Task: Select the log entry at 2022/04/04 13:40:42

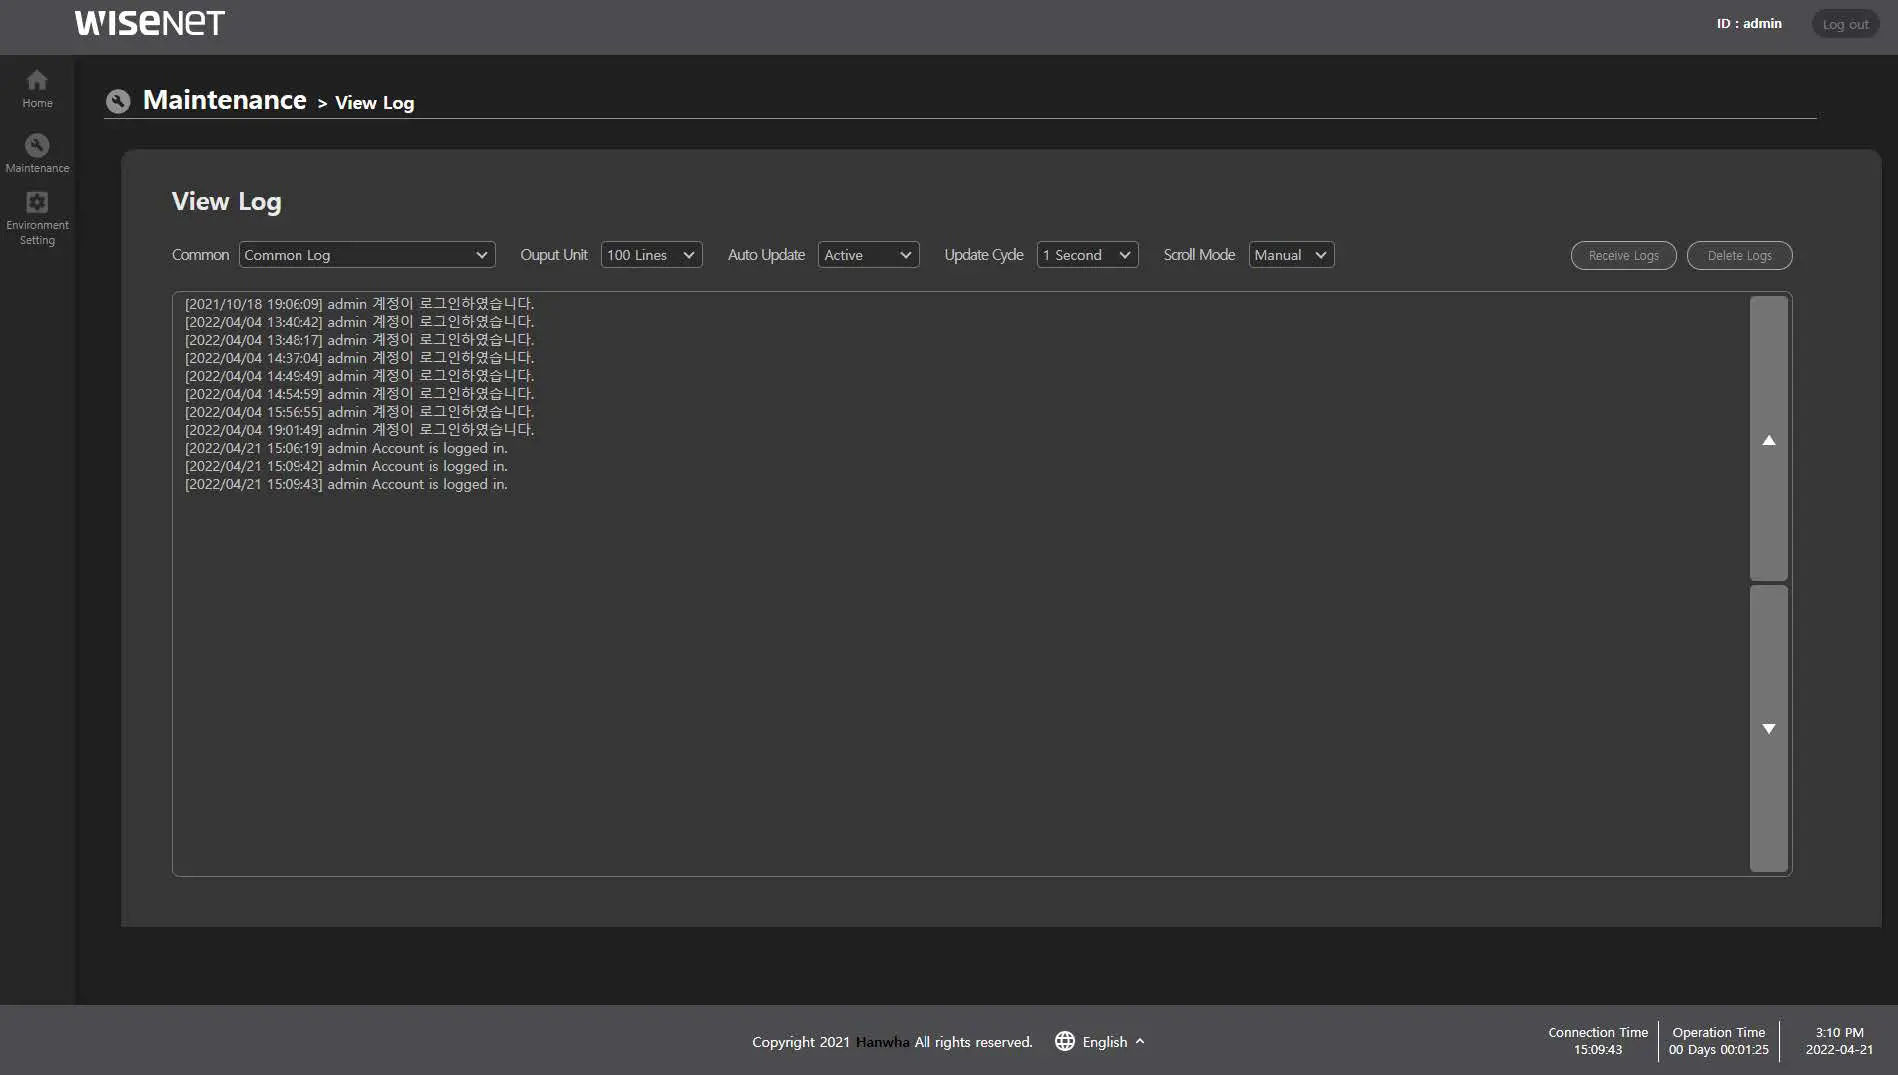Action: pyautogui.click(x=360, y=321)
